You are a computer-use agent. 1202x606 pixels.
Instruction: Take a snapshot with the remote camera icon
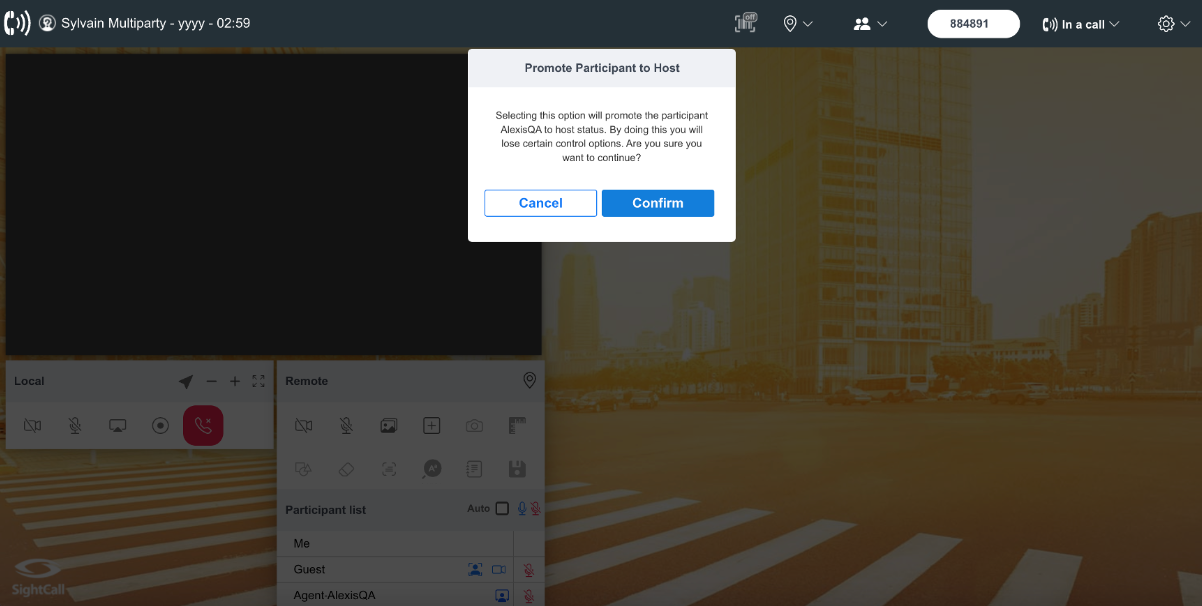(474, 426)
